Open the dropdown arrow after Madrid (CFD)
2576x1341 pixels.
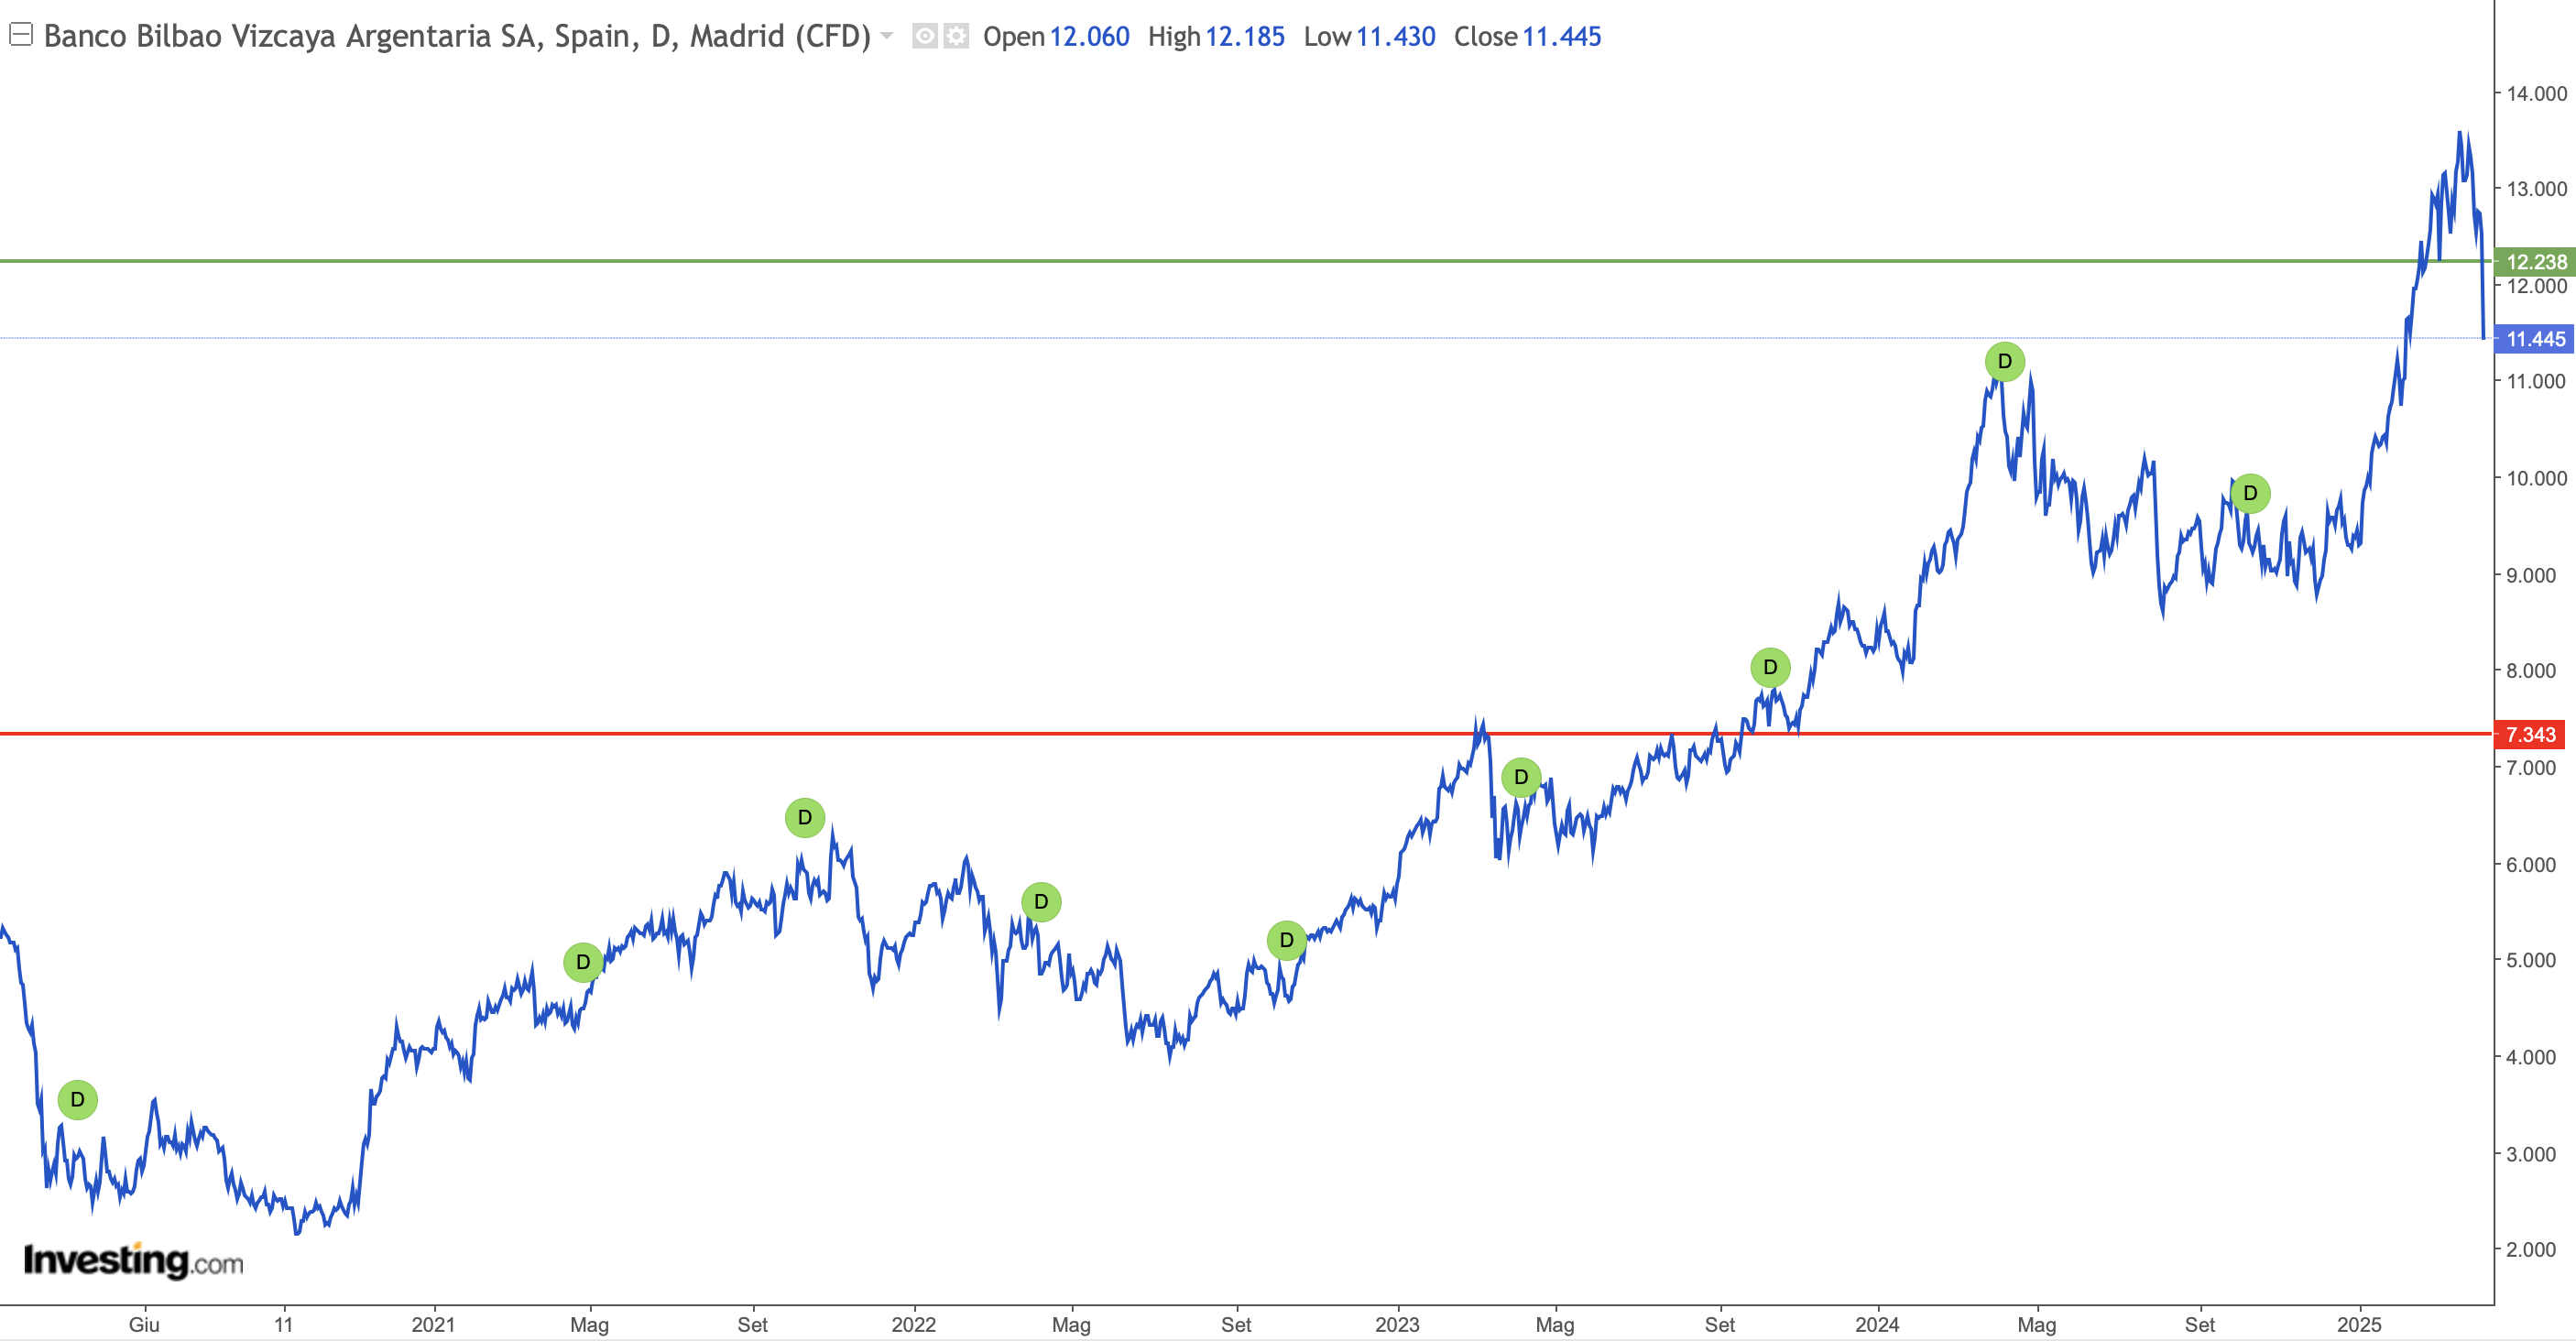(887, 36)
